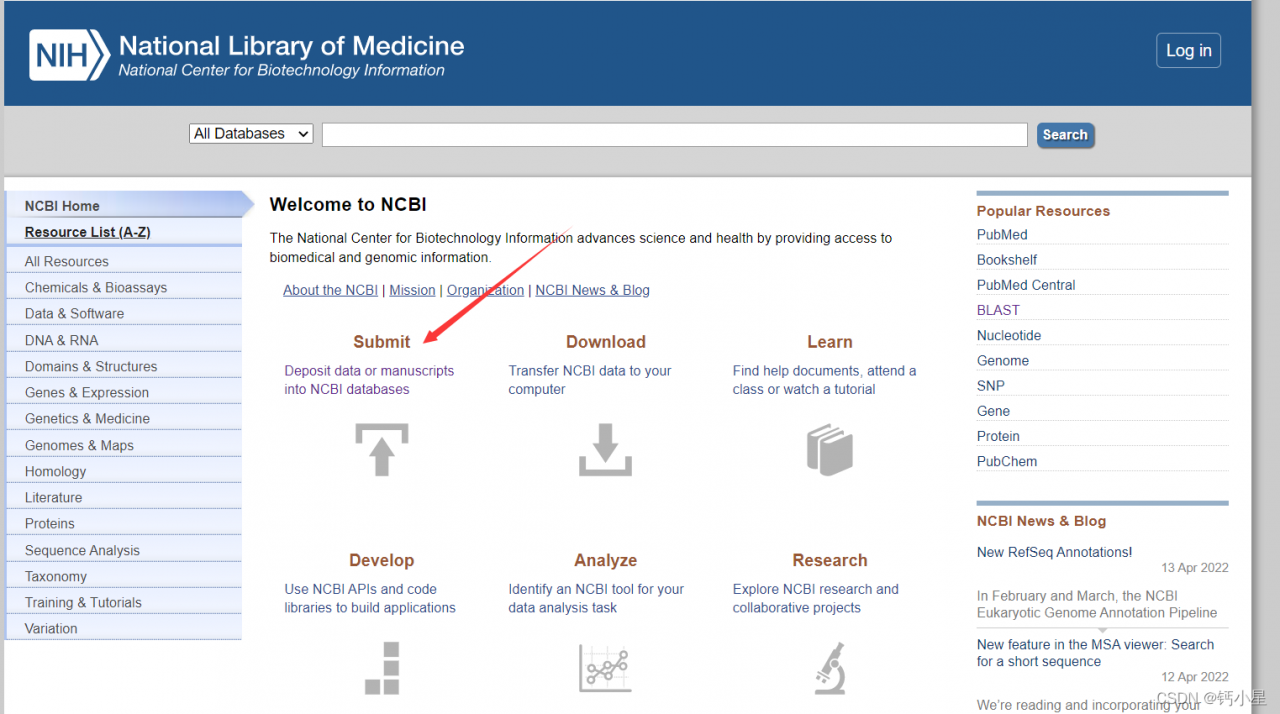The image size is (1280, 714).
Task: Open PubChem resource link
Action: pyautogui.click(x=1007, y=461)
